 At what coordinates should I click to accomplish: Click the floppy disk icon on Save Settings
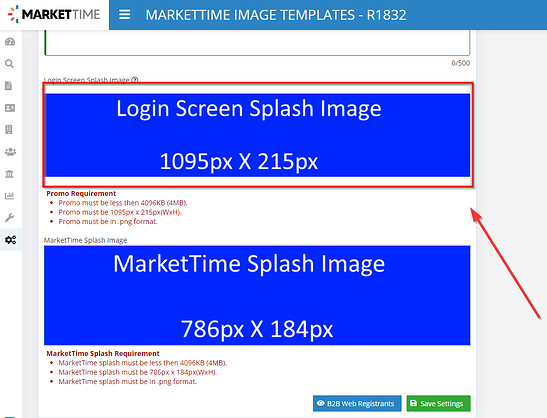coord(413,403)
